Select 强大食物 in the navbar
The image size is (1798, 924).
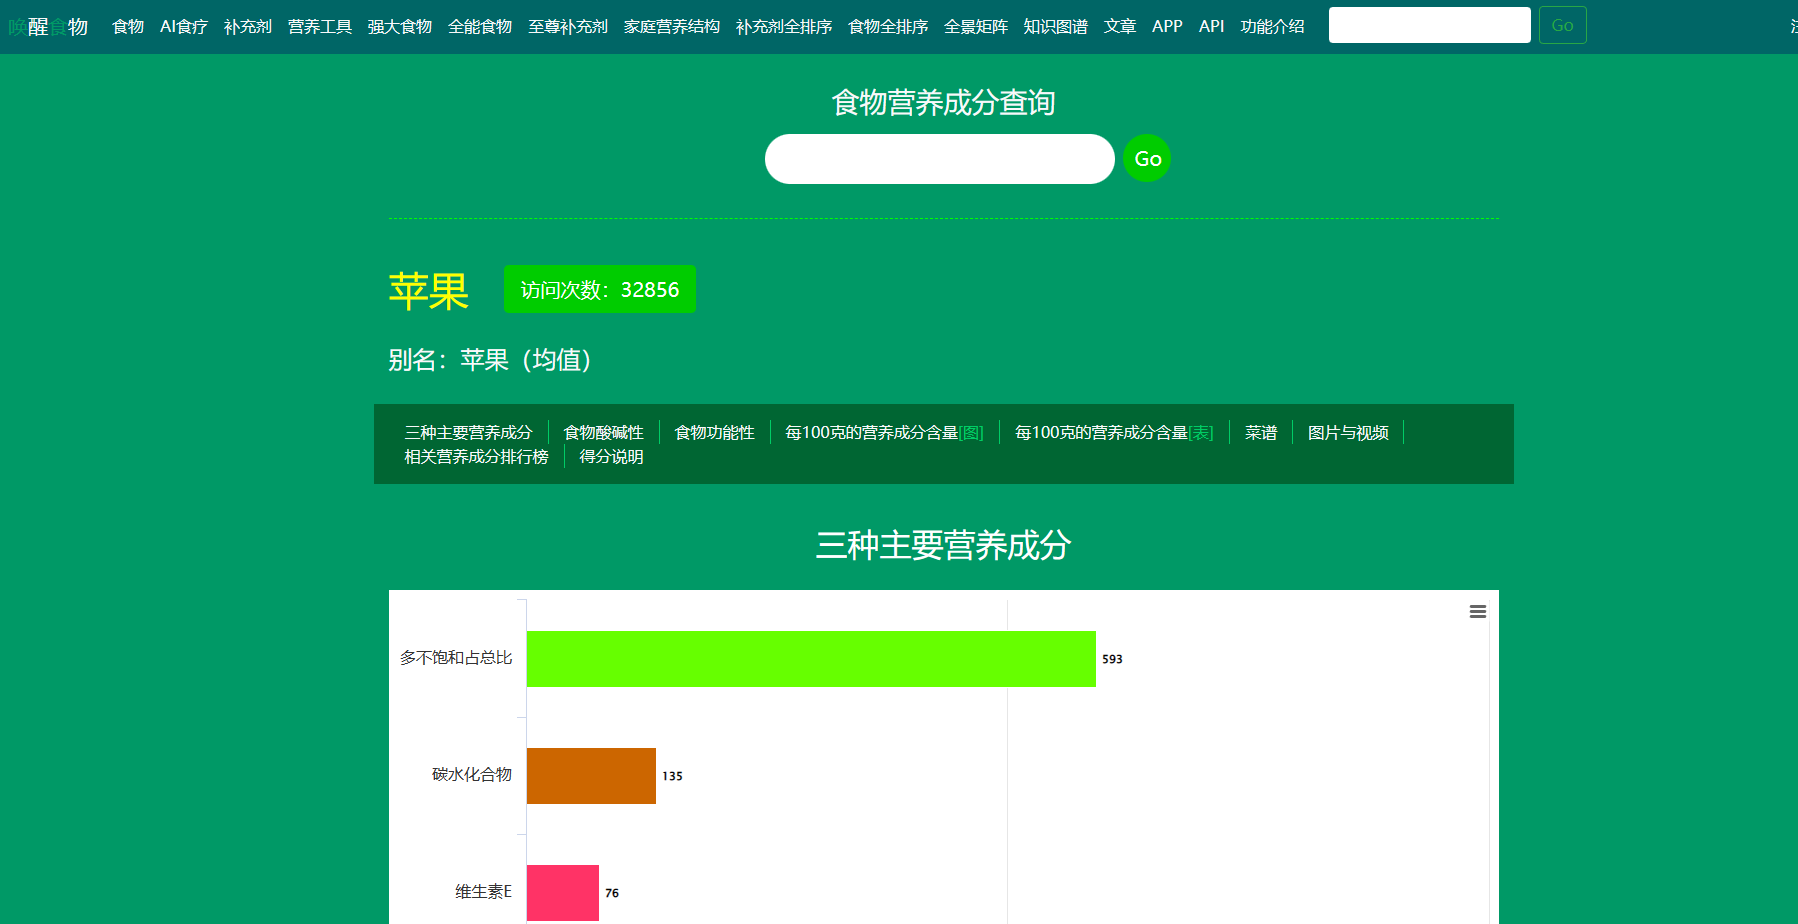coord(400,27)
